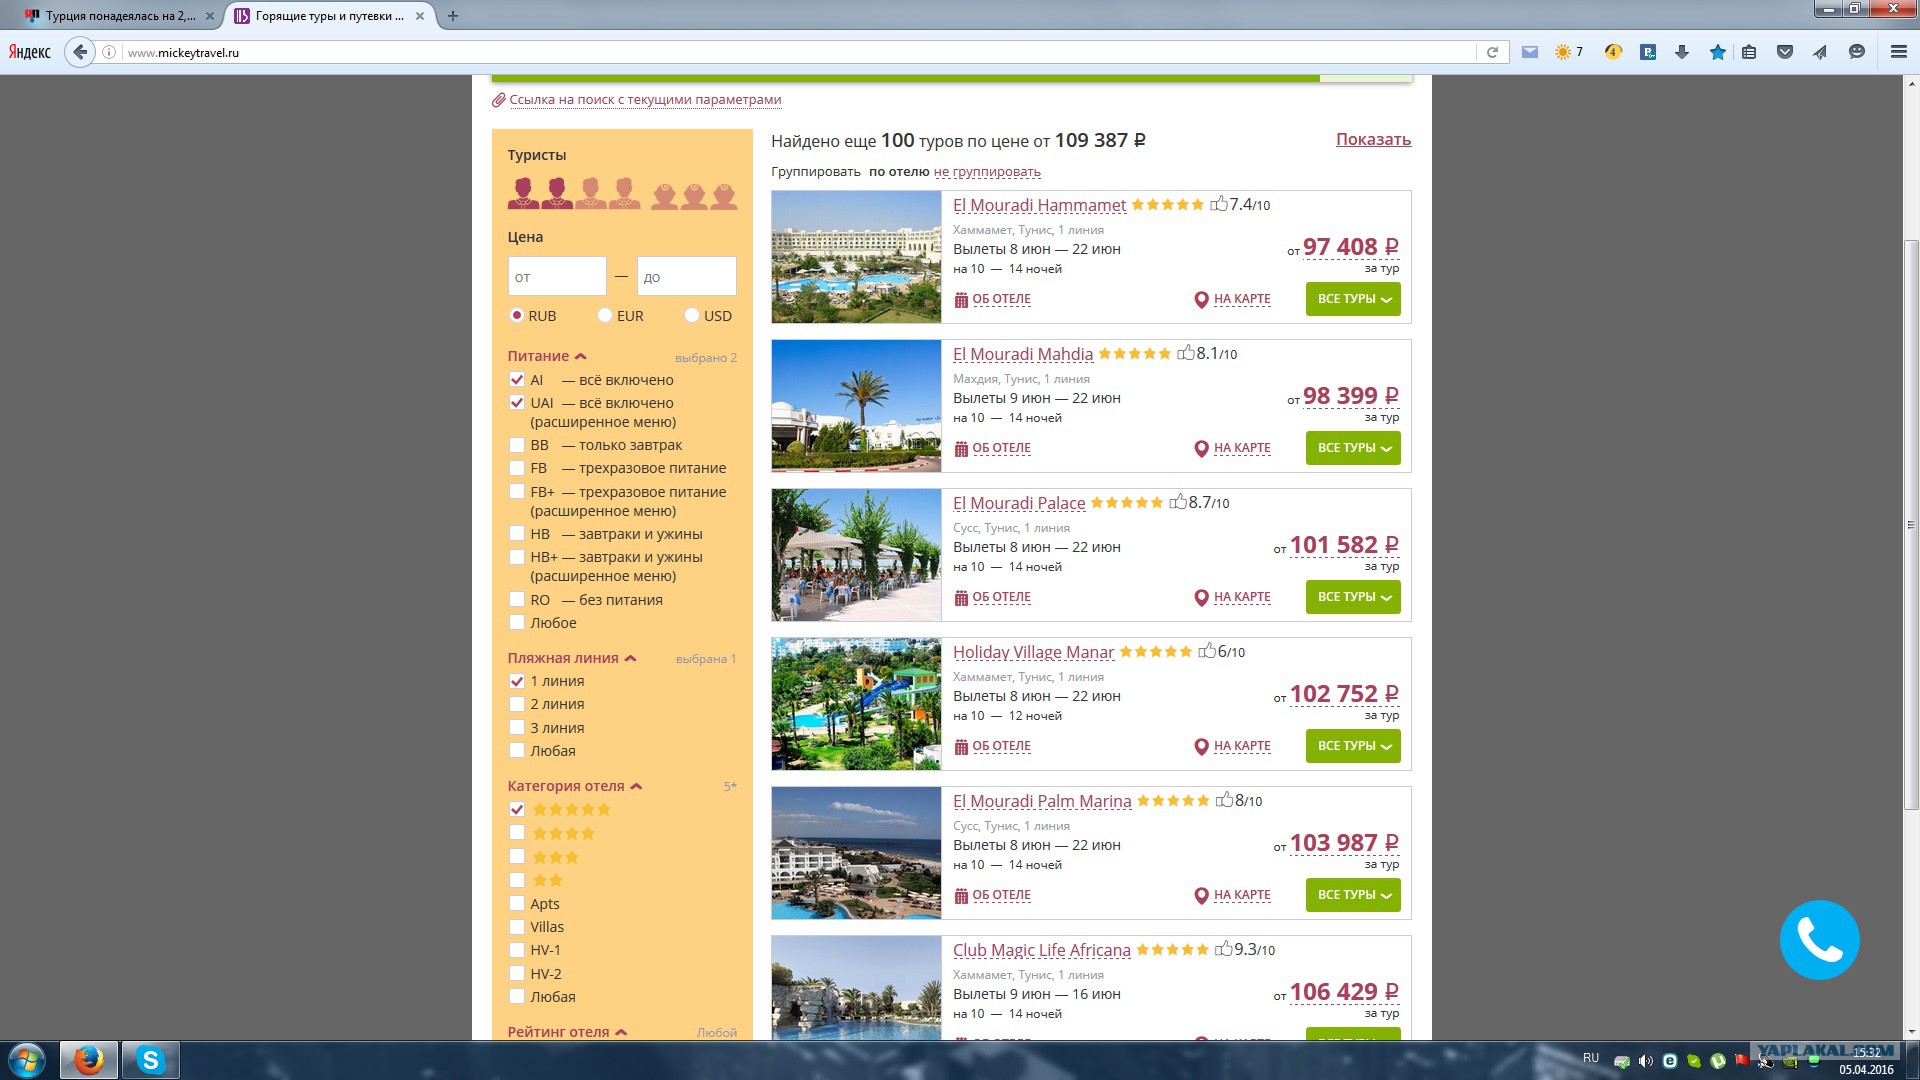Check the FB full board option
Image resolution: width=1920 pixels, height=1080 pixels.
coord(517,468)
